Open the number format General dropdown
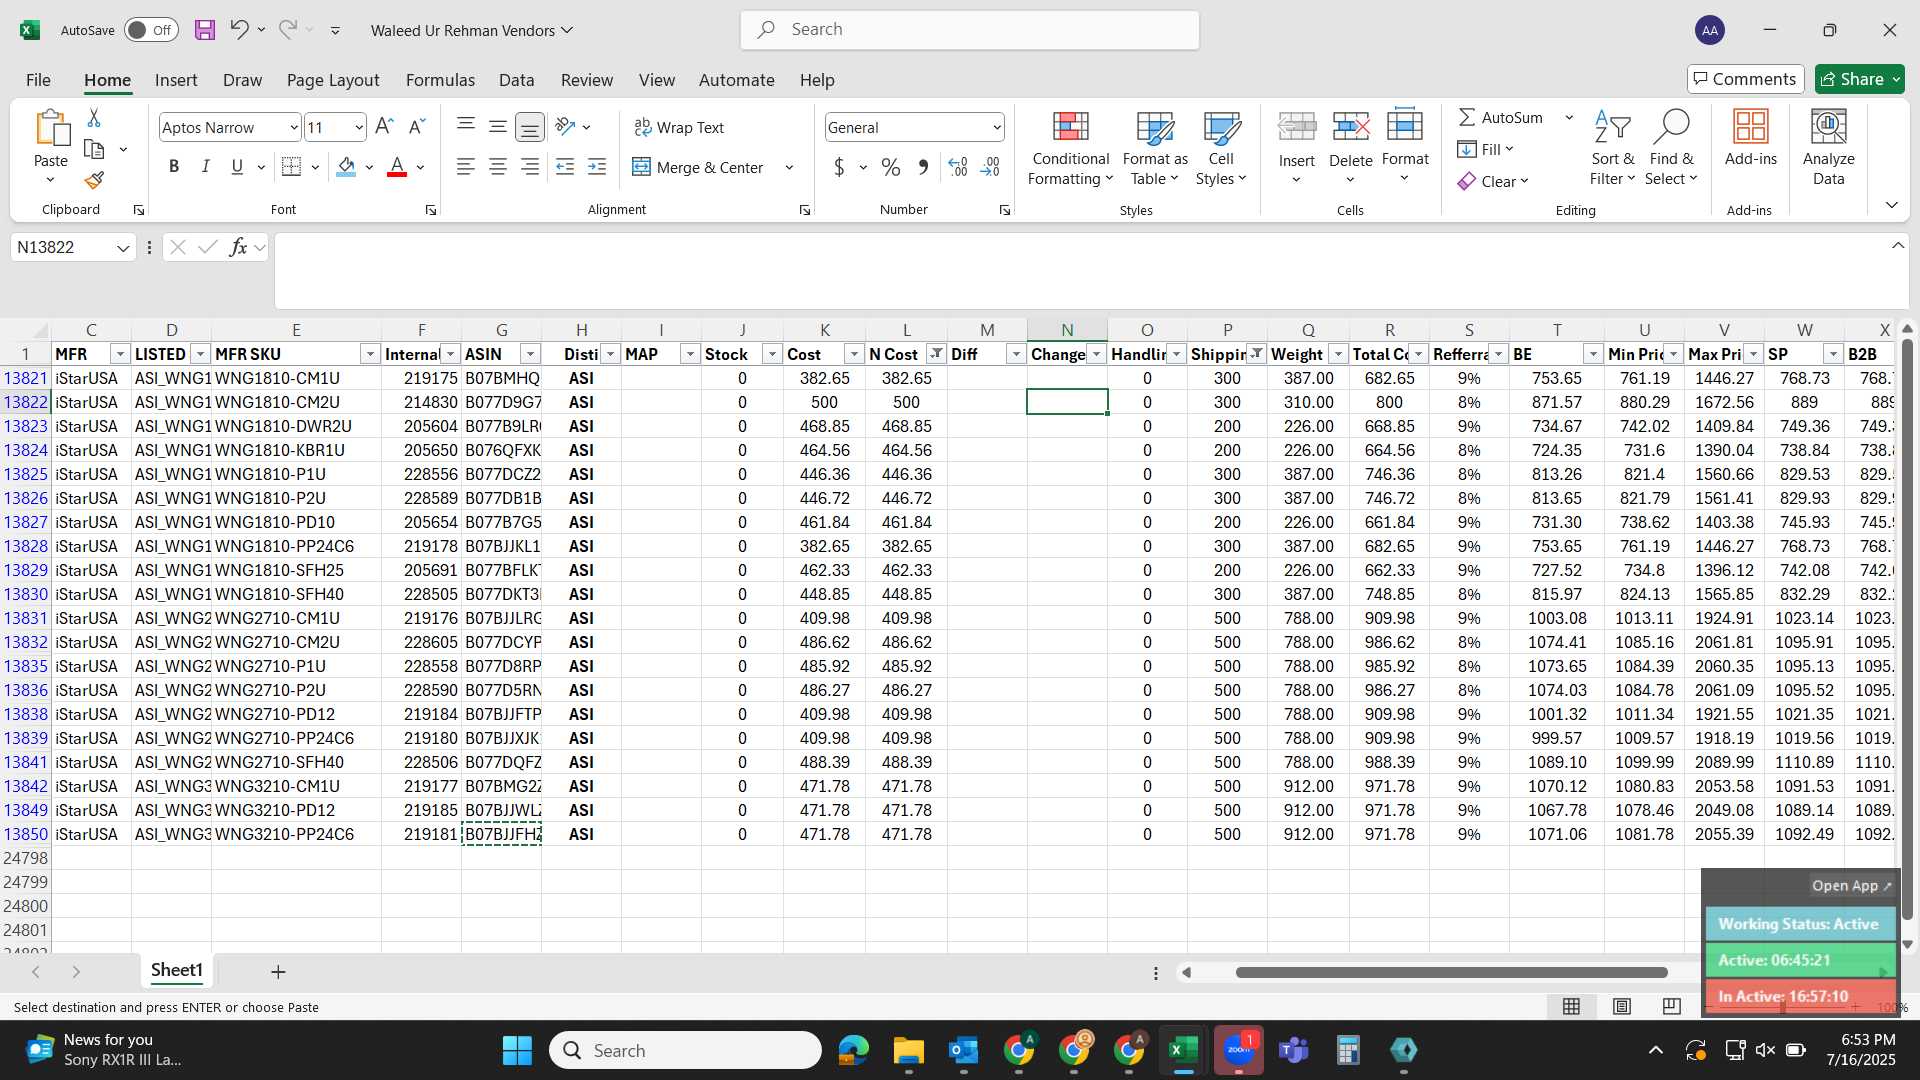Image resolution: width=1920 pixels, height=1080 pixels. [x=997, y=127]
